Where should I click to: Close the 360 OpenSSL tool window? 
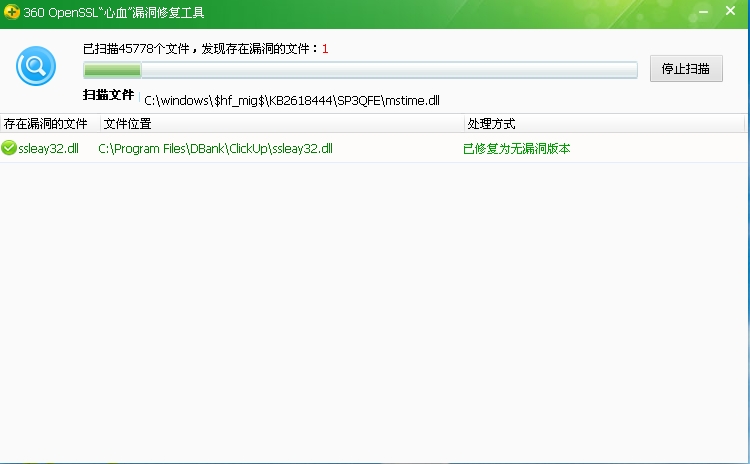[730, 11]
